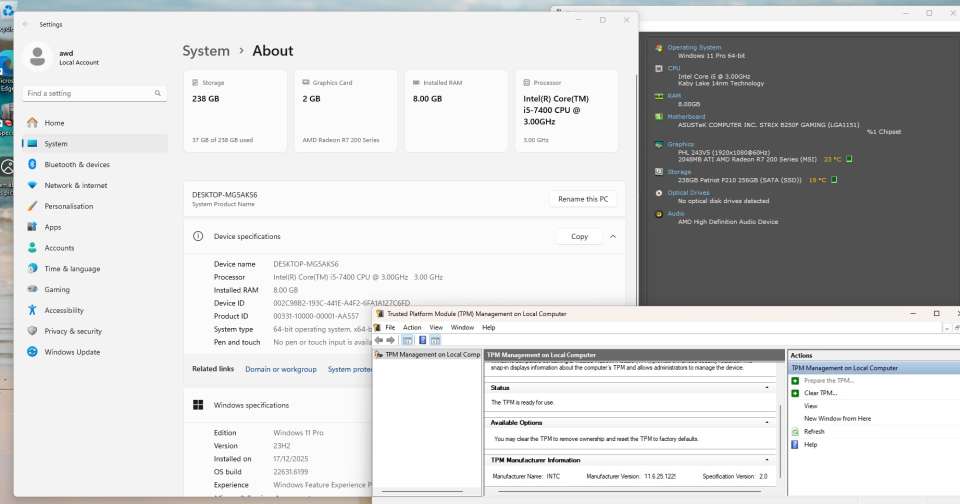Open Network & internet settings page

pyautogui.click(x=75, y=185)
